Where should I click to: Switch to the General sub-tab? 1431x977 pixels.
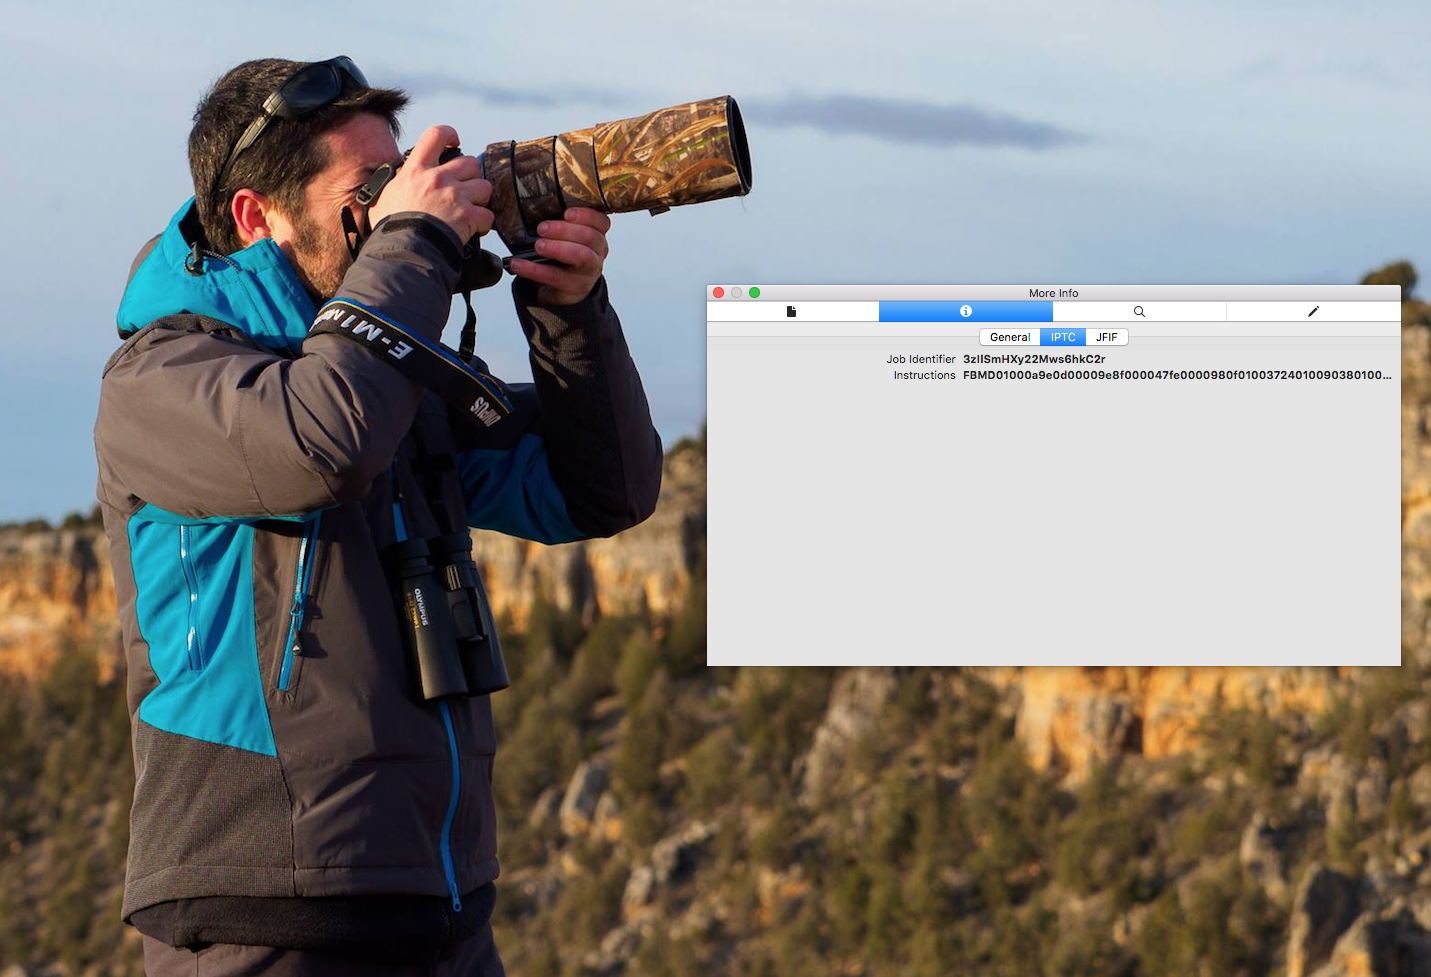pyautogui.click(x=1009, y=338)
